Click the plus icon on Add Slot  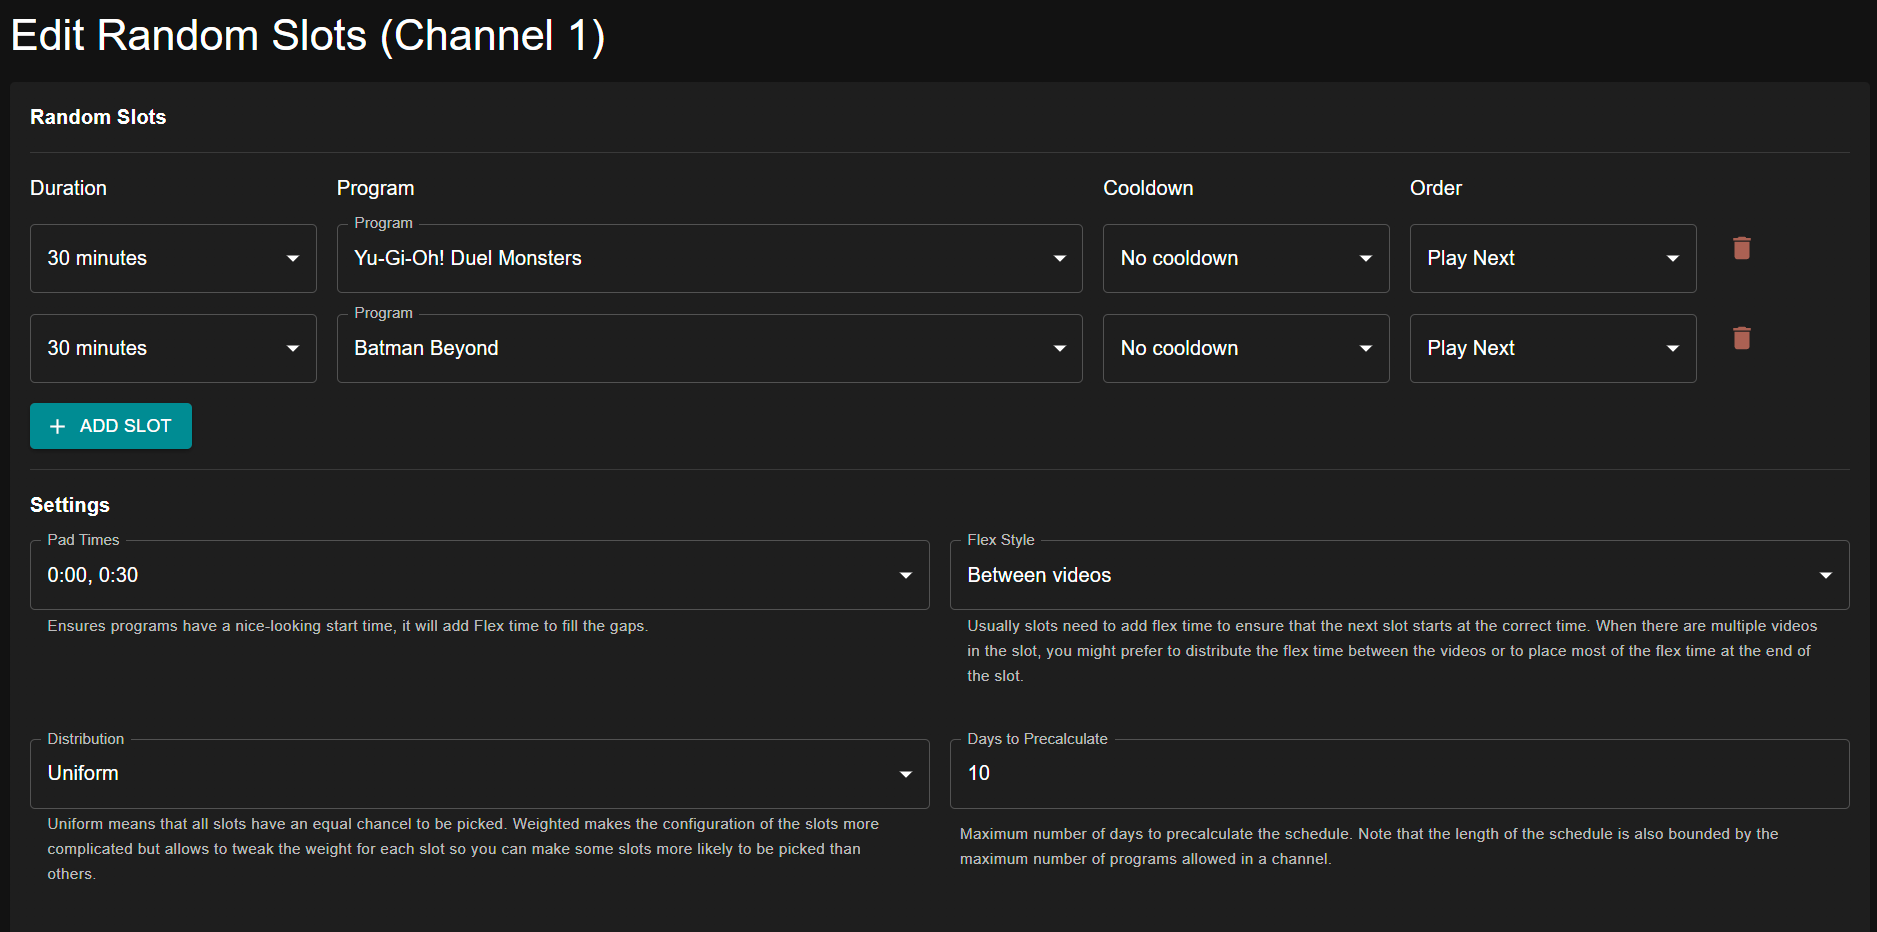(x=57, y=426)
